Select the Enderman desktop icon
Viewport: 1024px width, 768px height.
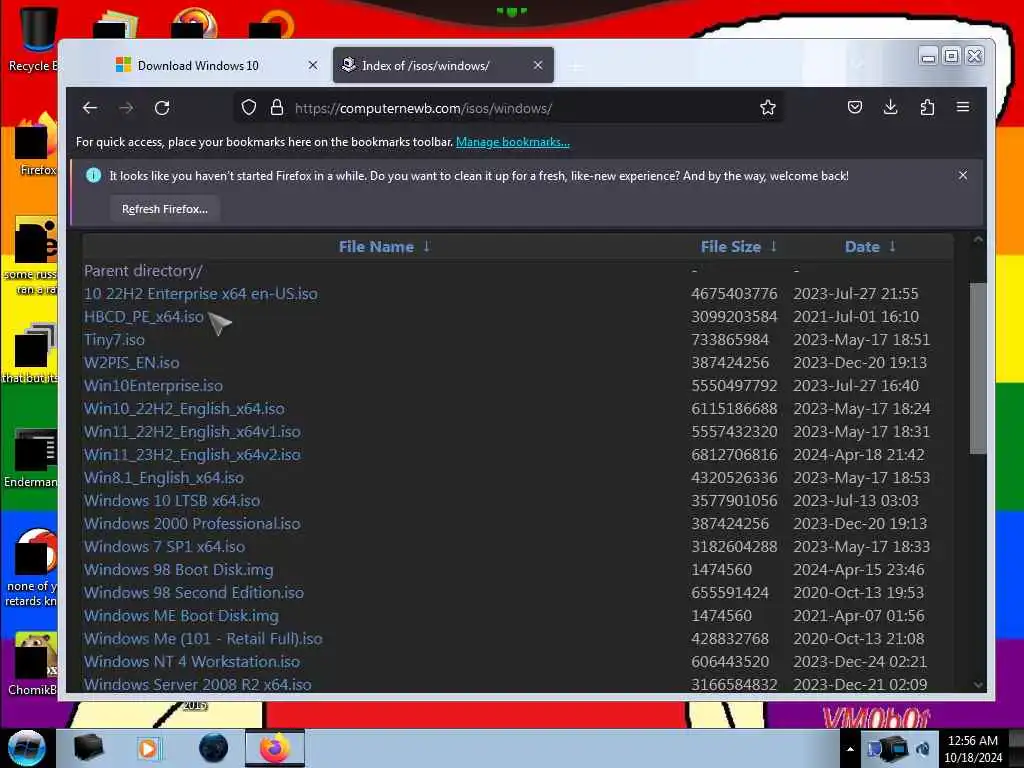(x=31, y=457)
